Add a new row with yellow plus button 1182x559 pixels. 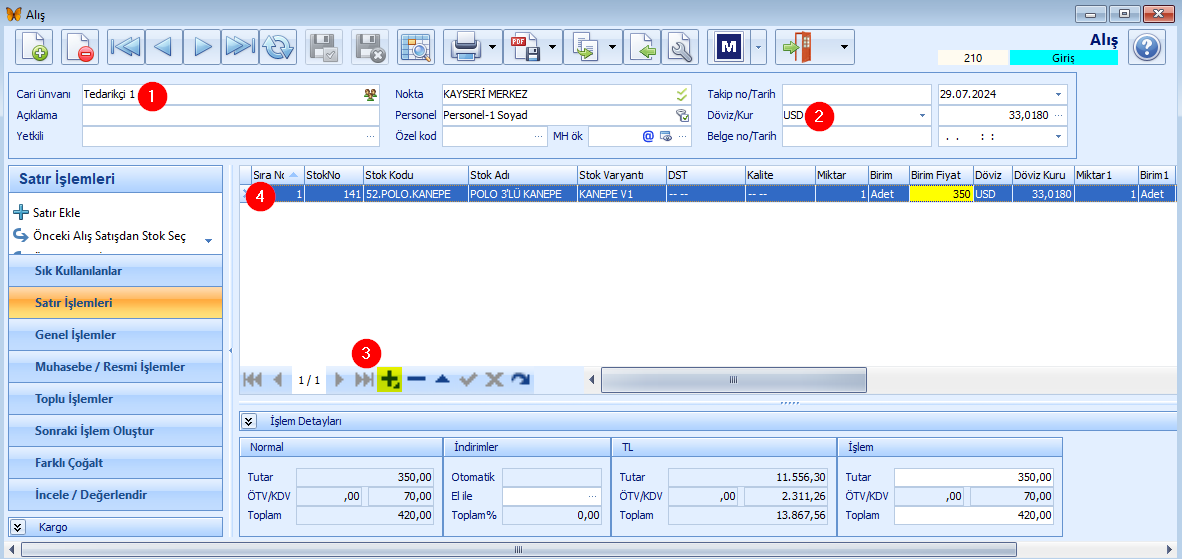click(x=390, y=380)
